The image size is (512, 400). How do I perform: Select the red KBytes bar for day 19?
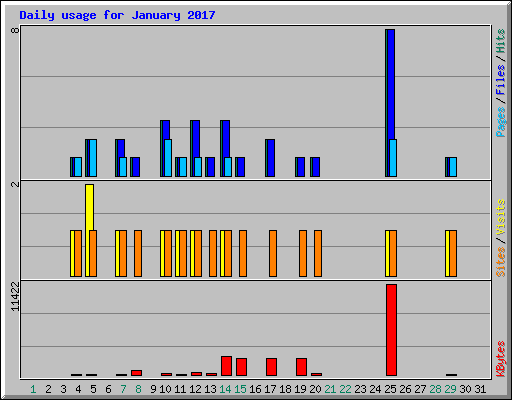click(301, 367)
